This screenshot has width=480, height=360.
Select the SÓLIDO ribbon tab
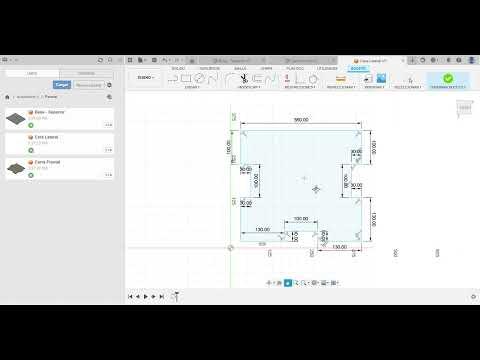click(x=178, y=68)
